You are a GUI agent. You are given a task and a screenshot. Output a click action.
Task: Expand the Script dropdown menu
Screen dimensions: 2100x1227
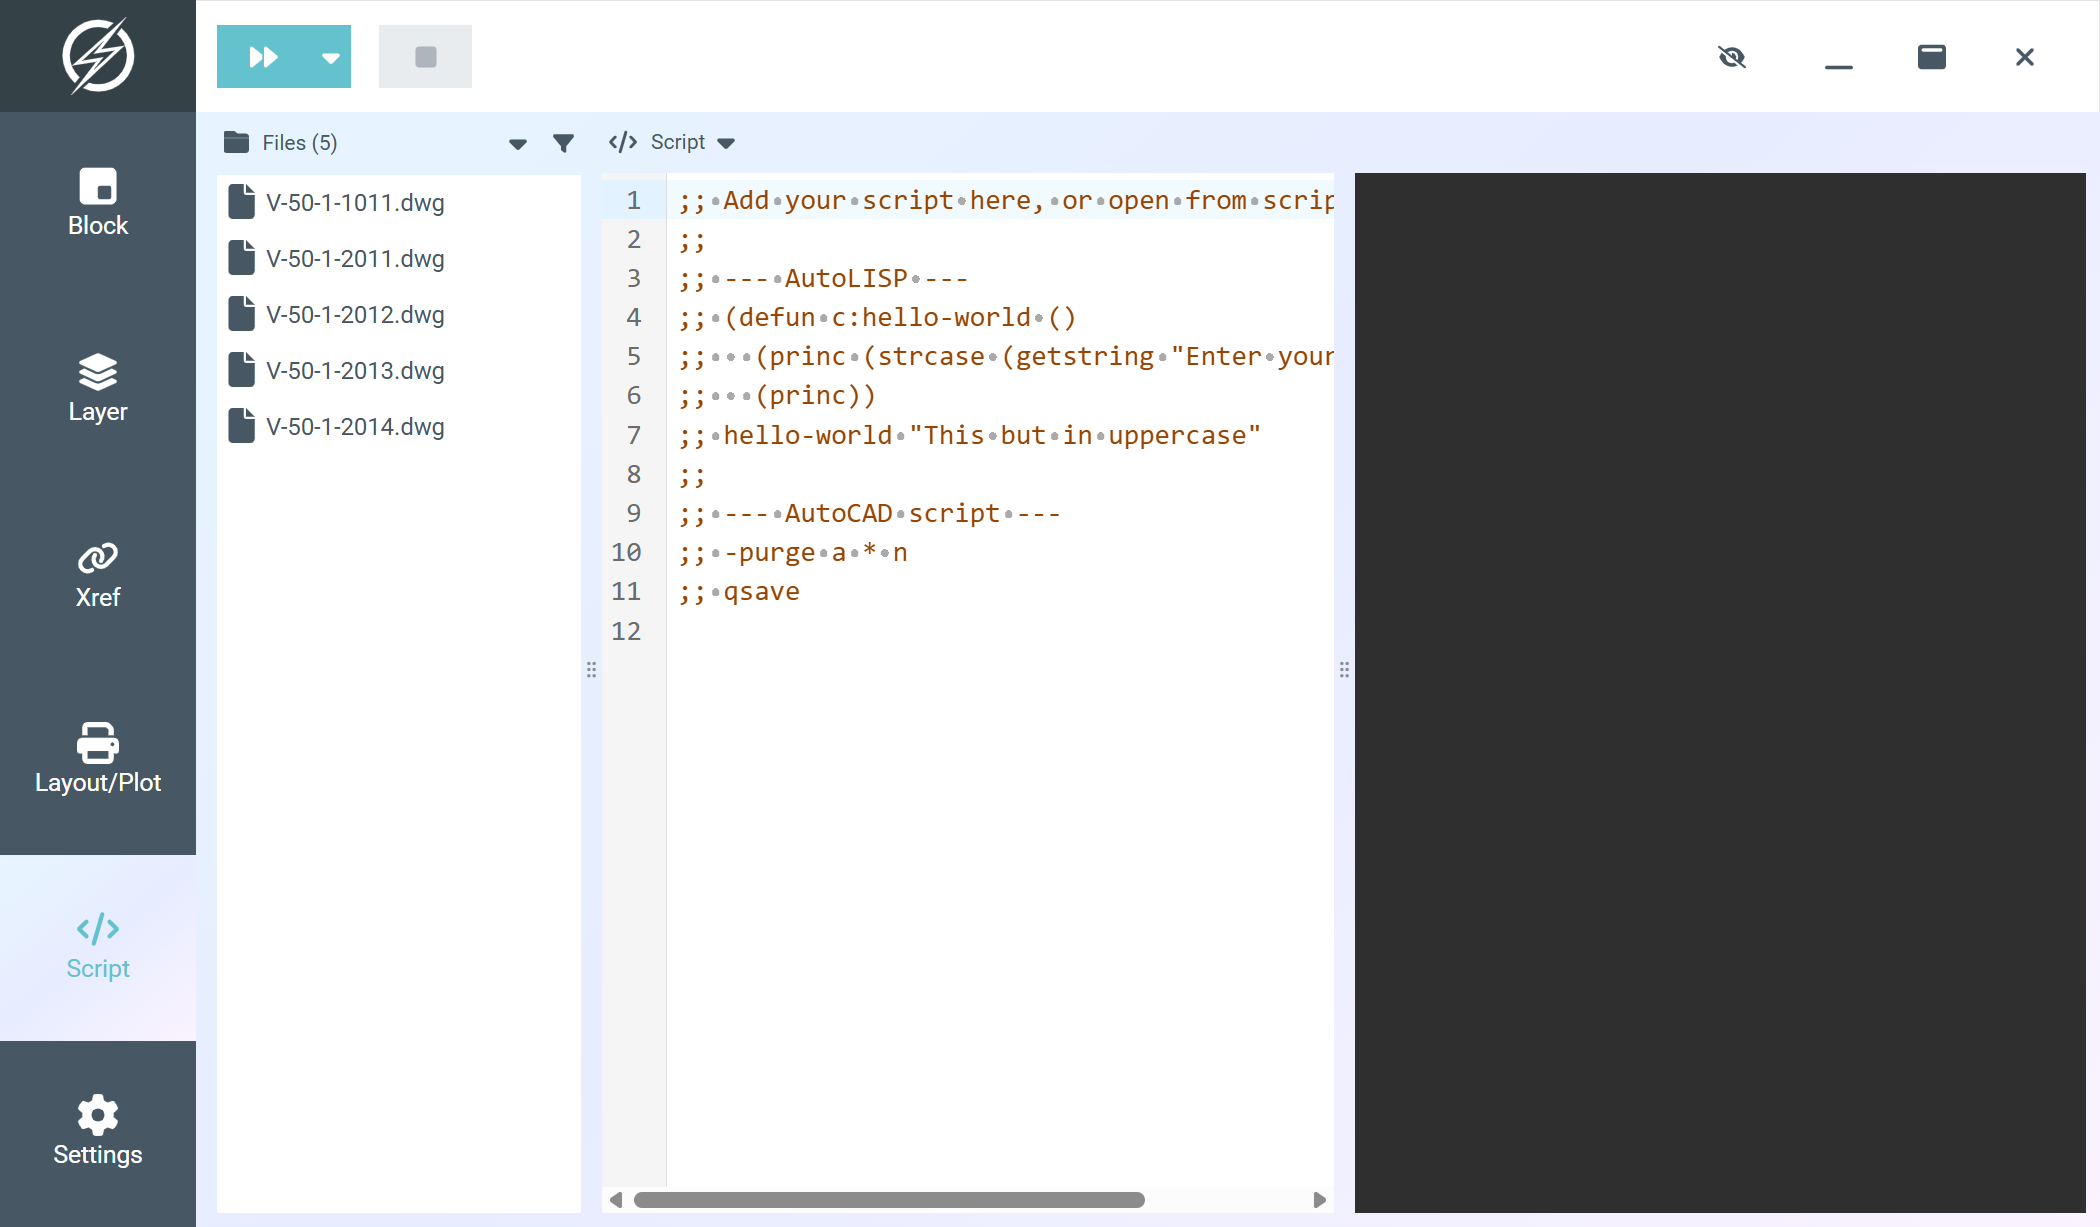(726, 143)
